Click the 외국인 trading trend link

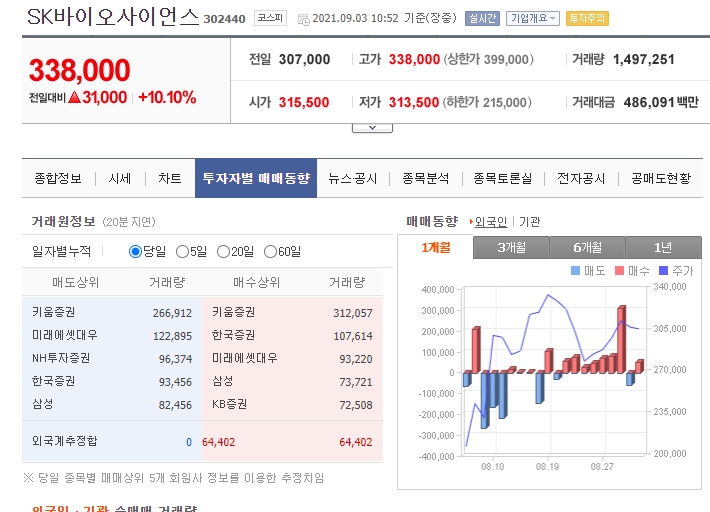pos(490,221)
